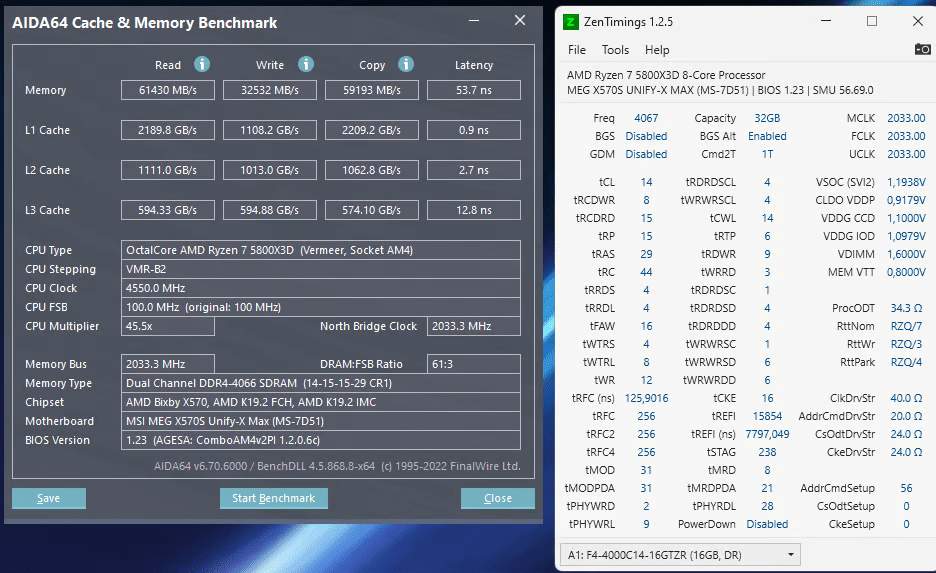The width and height of the screenshot is (936, 573).
Task: Open the Help menu in ZenTimings
Action: [657, 50]
